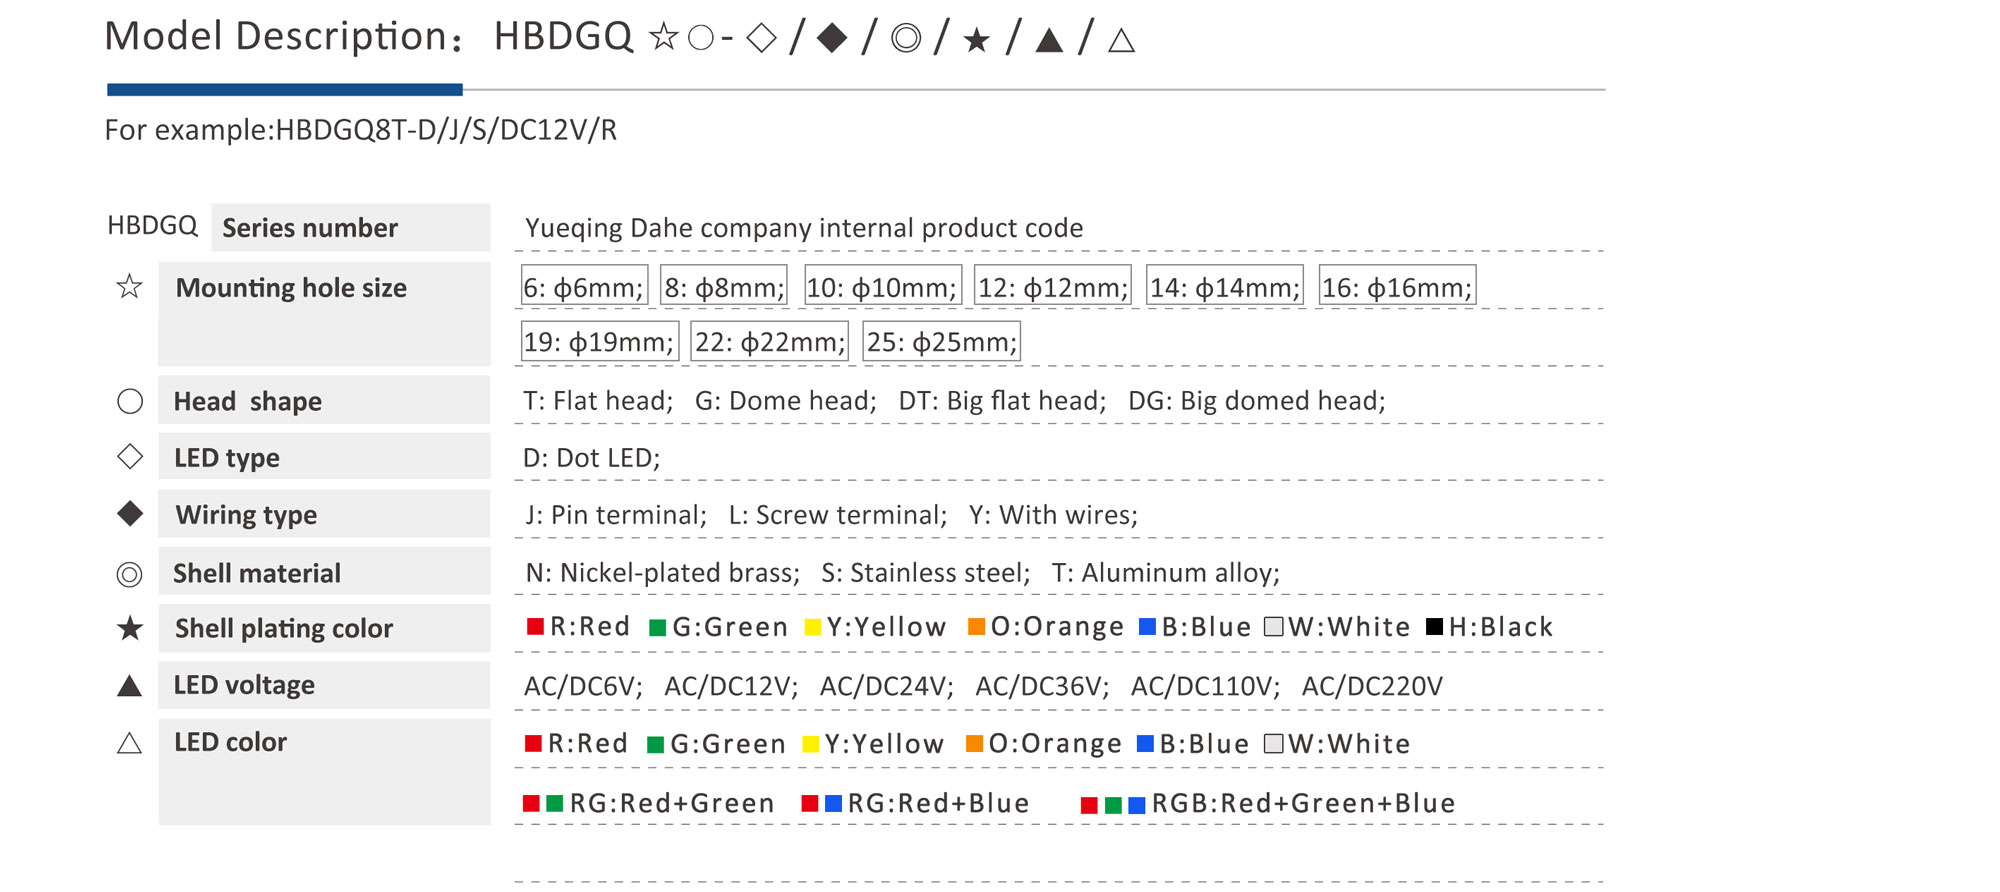Click 'G: Dome head;' option
The image size is (2000, 892).
pyautogui.click(x=786, y=401)
